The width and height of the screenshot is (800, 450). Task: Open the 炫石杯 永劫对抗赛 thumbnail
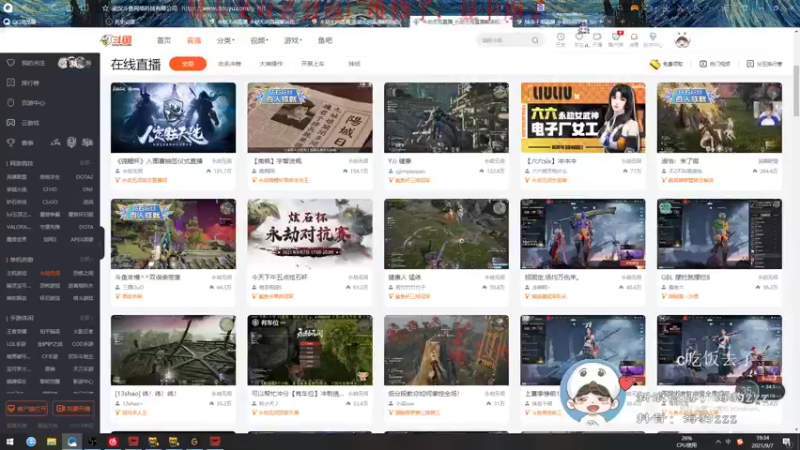click(x=310, y=234)
